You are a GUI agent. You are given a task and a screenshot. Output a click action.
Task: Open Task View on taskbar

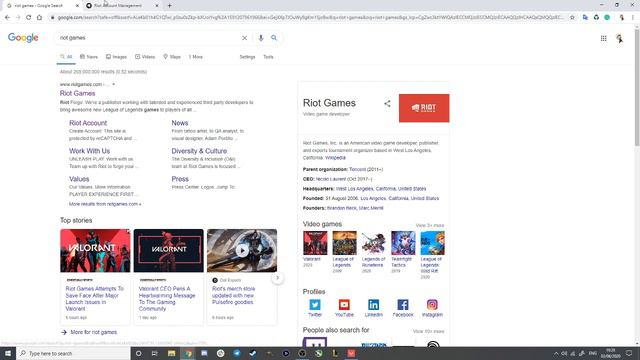click(155, 353)
